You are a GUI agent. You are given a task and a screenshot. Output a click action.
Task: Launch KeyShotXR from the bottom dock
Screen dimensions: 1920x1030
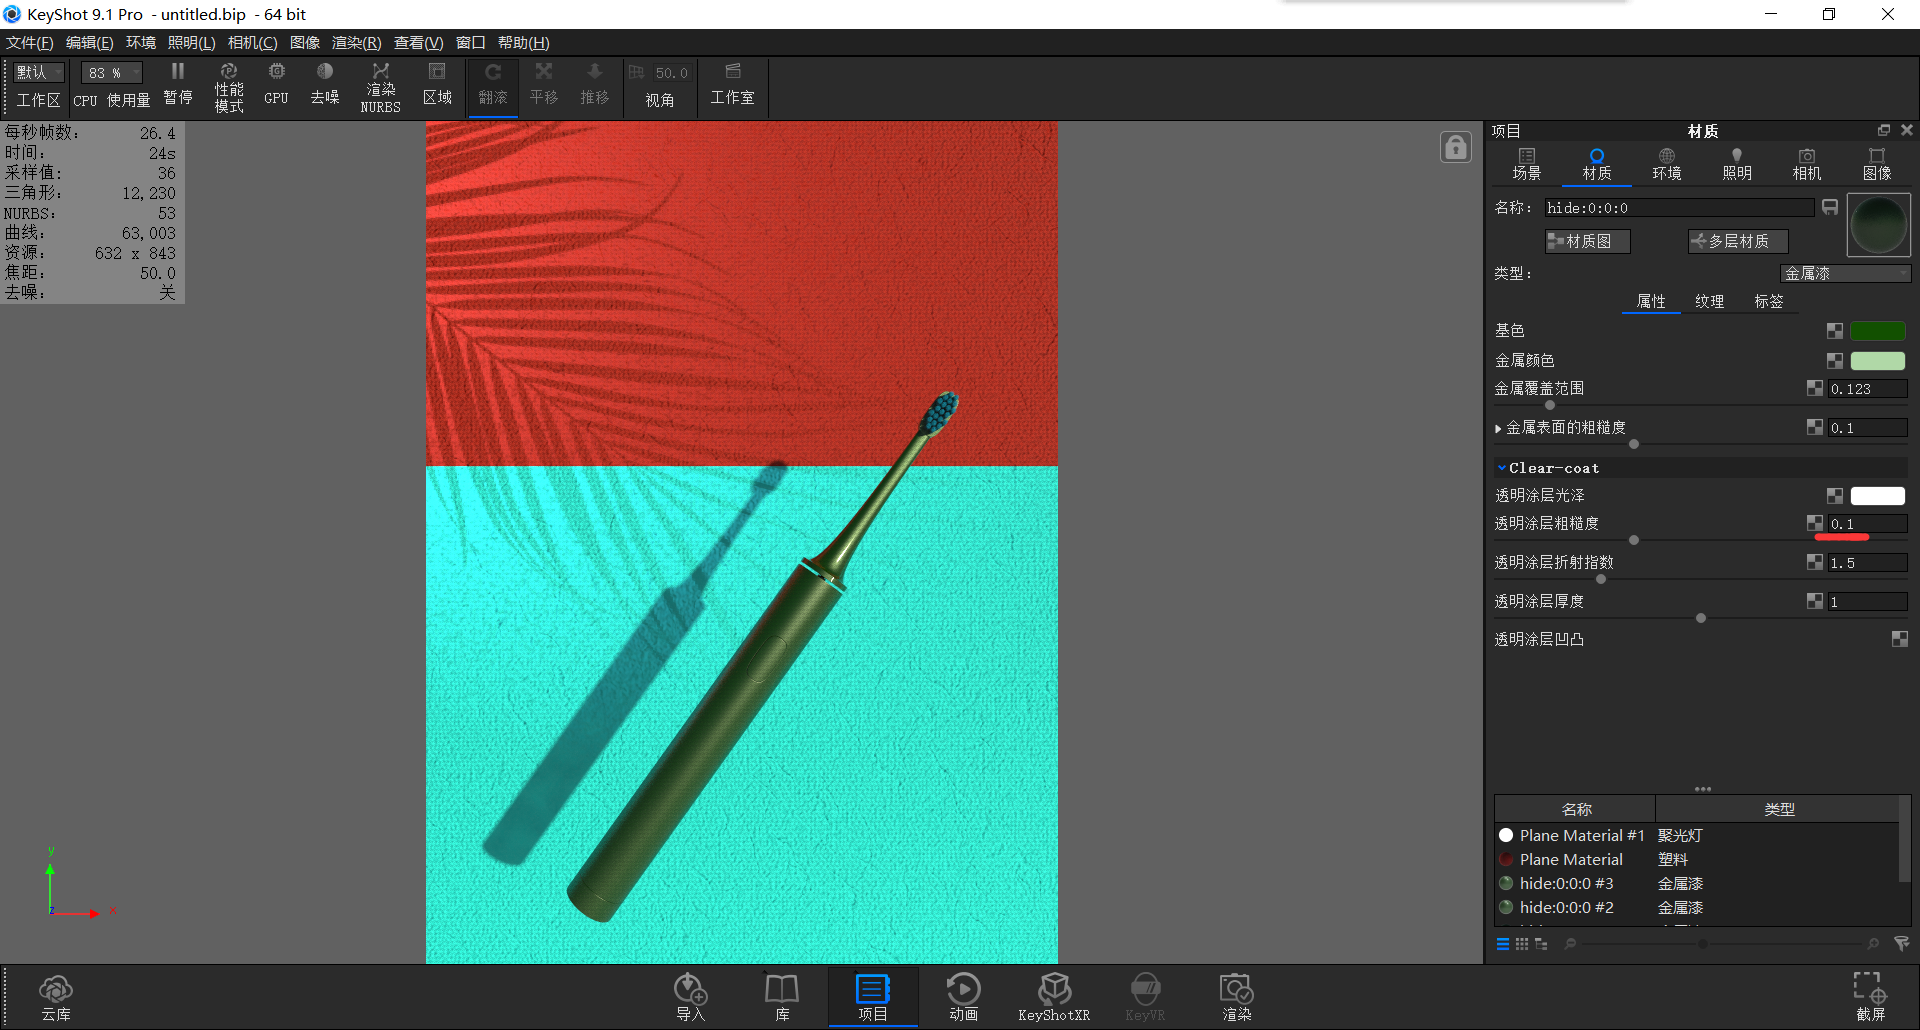tap(1054, 997)
